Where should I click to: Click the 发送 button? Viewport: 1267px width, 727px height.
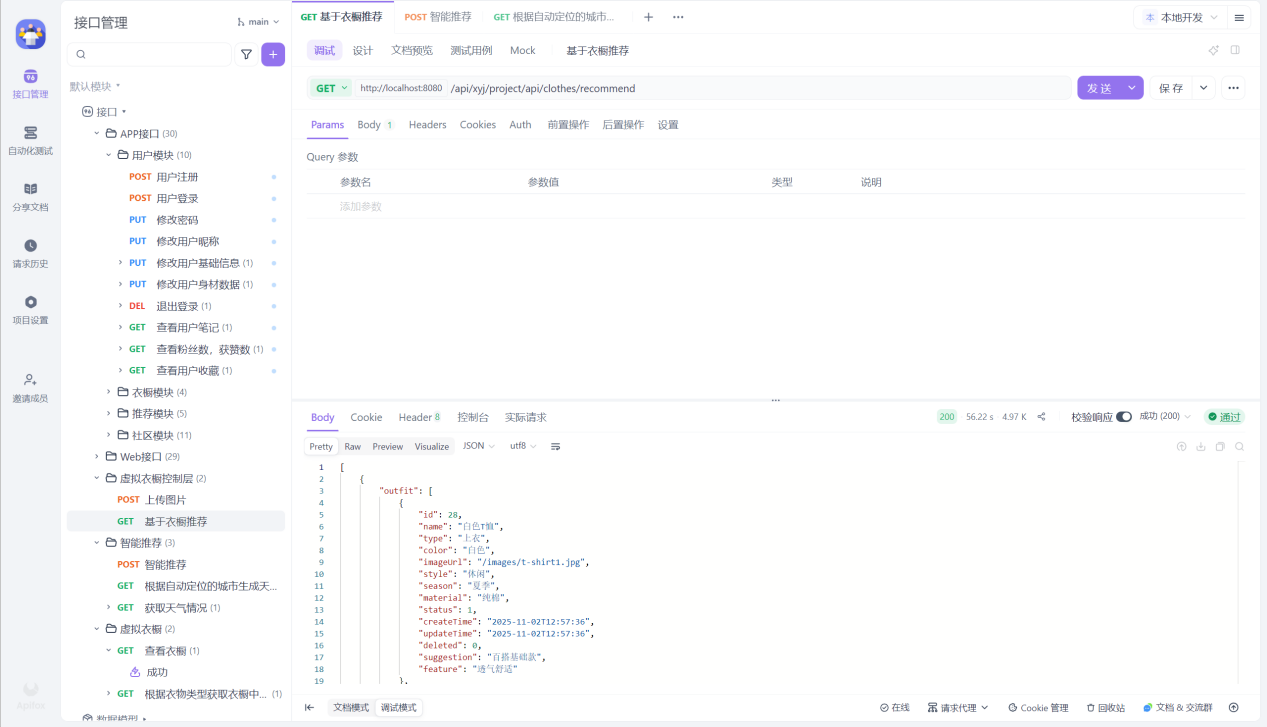[1099, 88]
